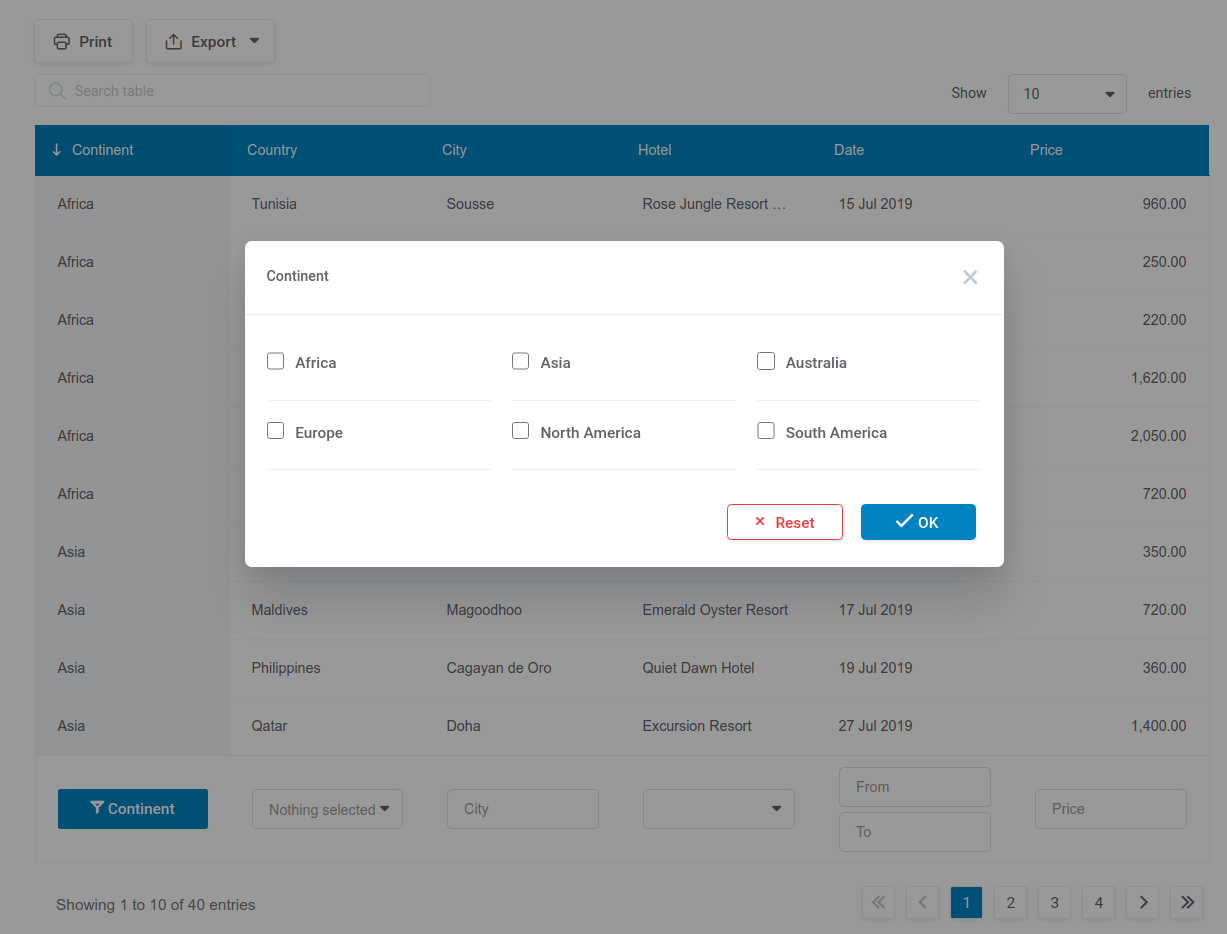
Task: Open the hotel filter dropdown in the footer
Action: 718,808
